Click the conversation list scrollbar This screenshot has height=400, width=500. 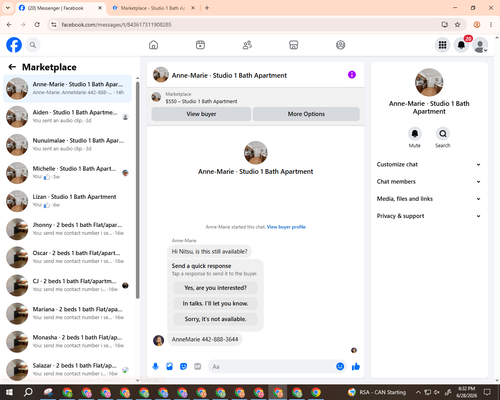tap(137, 190)
